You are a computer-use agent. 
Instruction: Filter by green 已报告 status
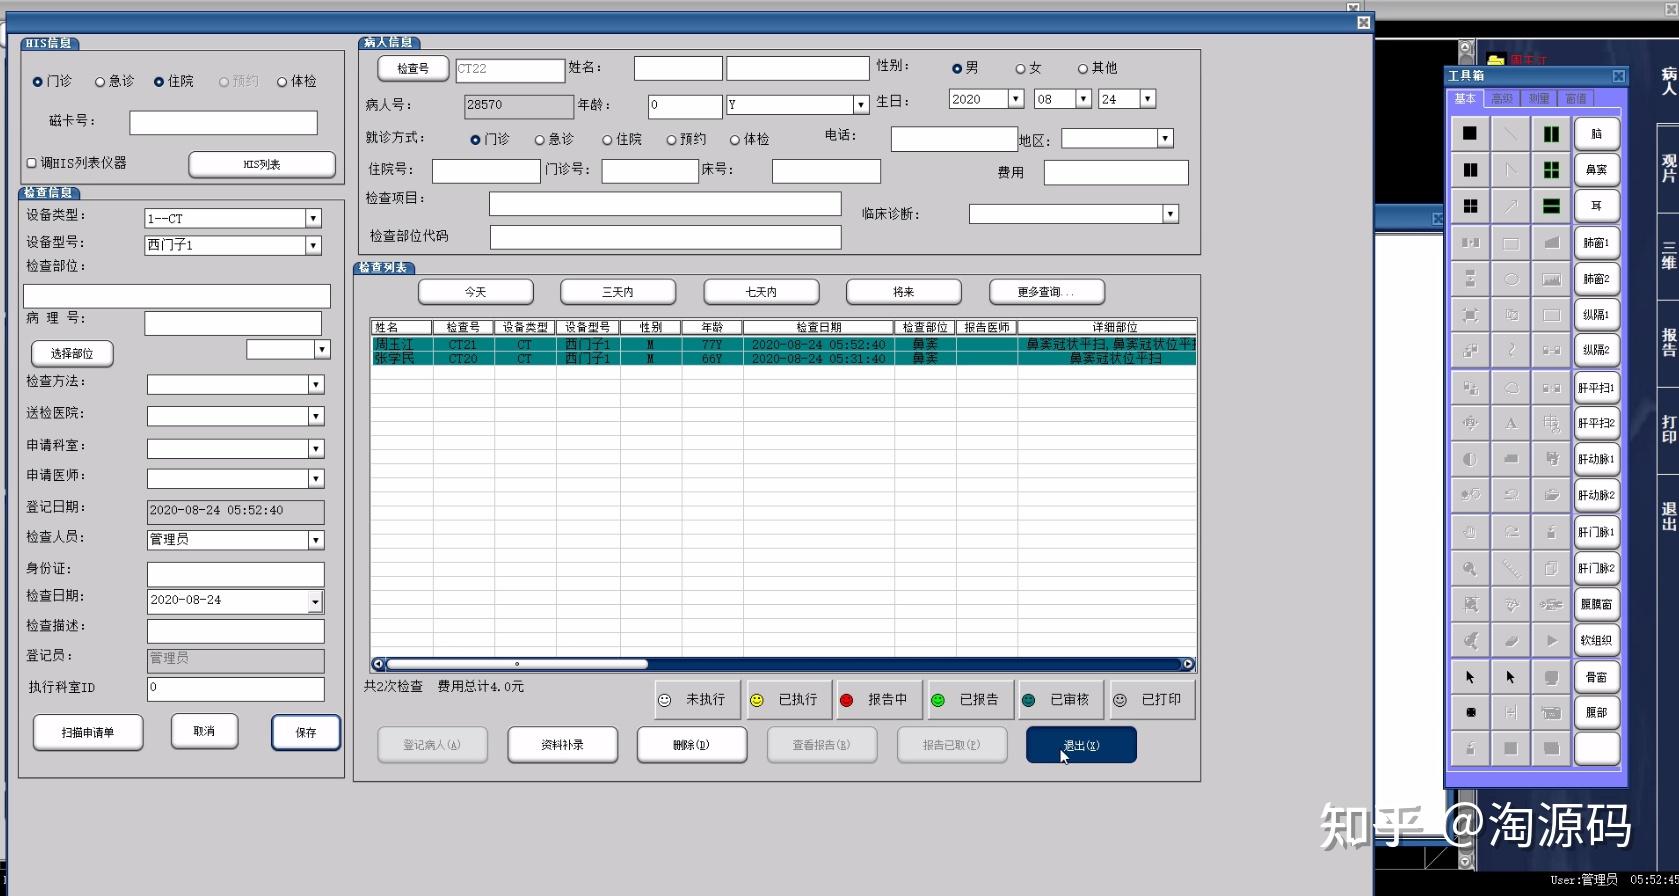click(969, 700)
